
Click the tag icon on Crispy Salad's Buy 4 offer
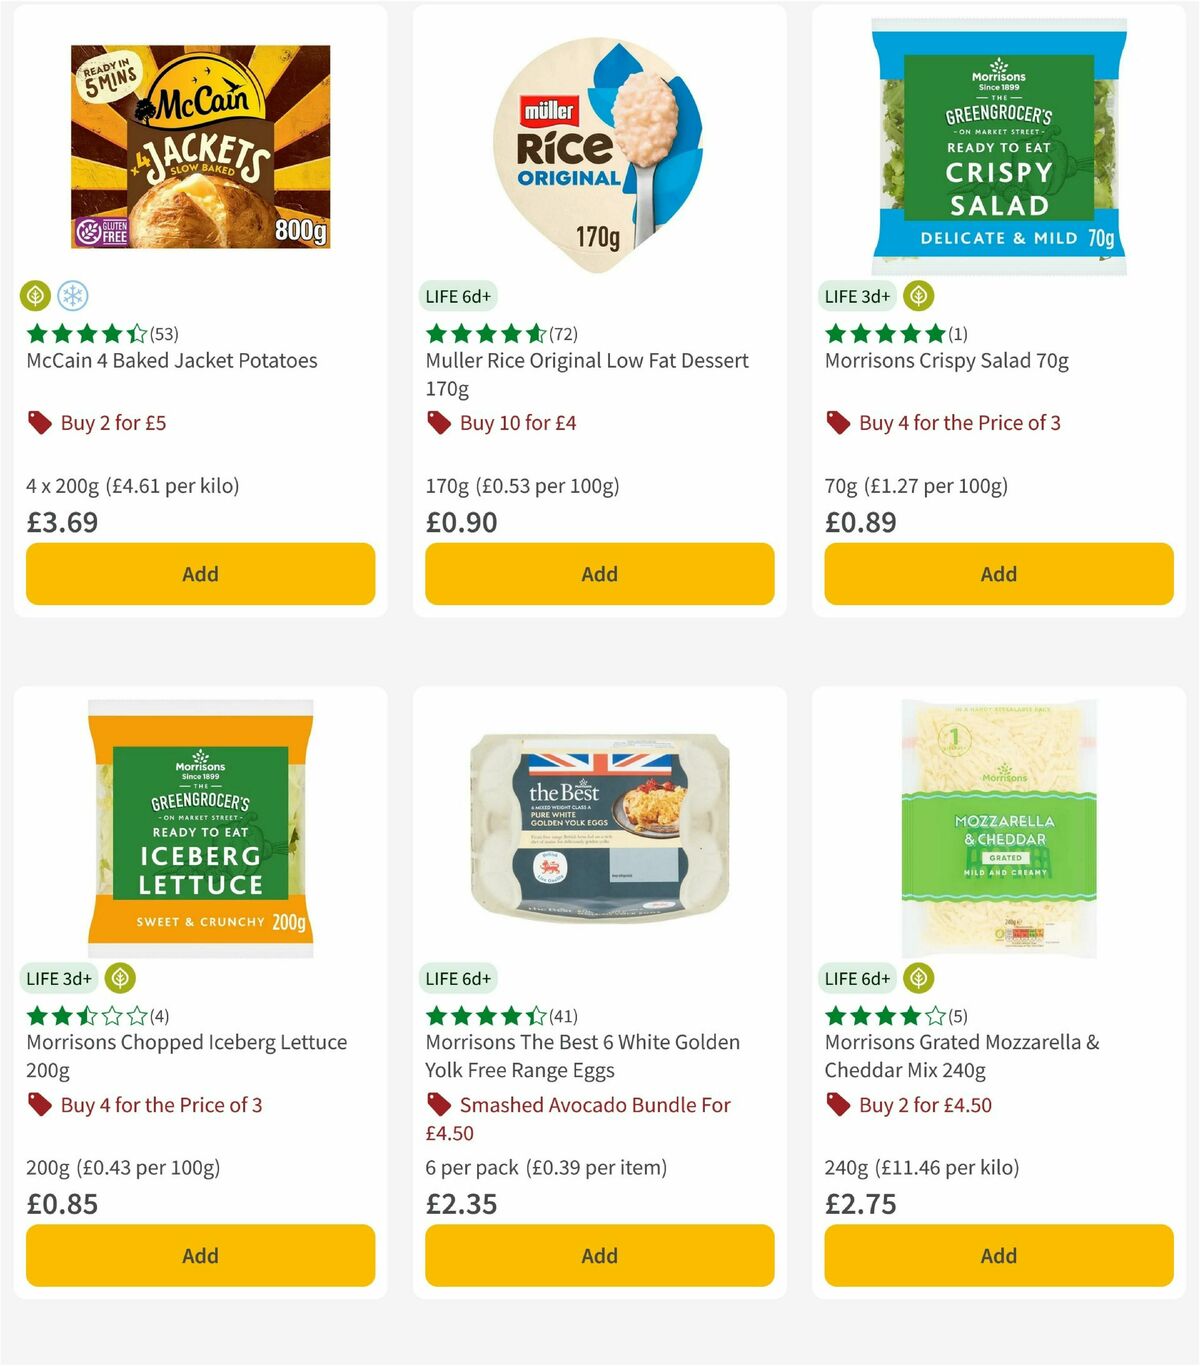coord(839,422)
